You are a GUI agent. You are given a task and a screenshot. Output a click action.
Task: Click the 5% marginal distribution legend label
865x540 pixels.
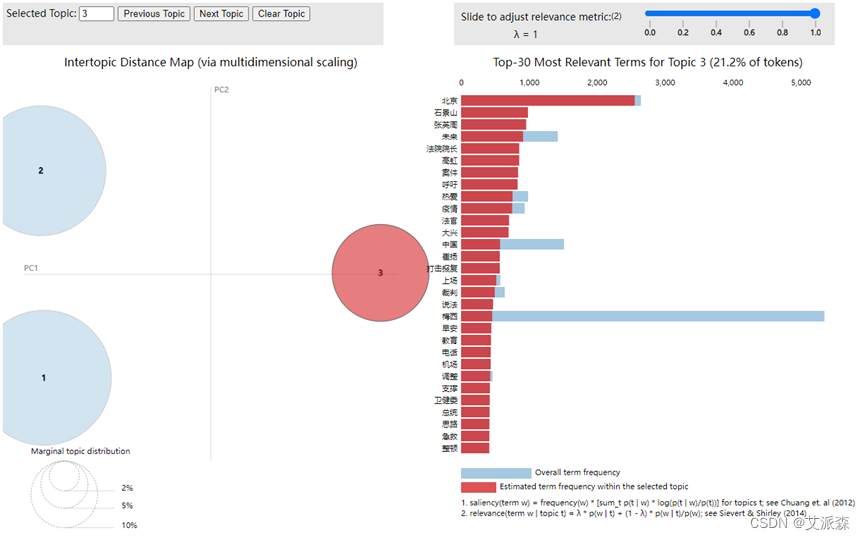tap(127, 505)
